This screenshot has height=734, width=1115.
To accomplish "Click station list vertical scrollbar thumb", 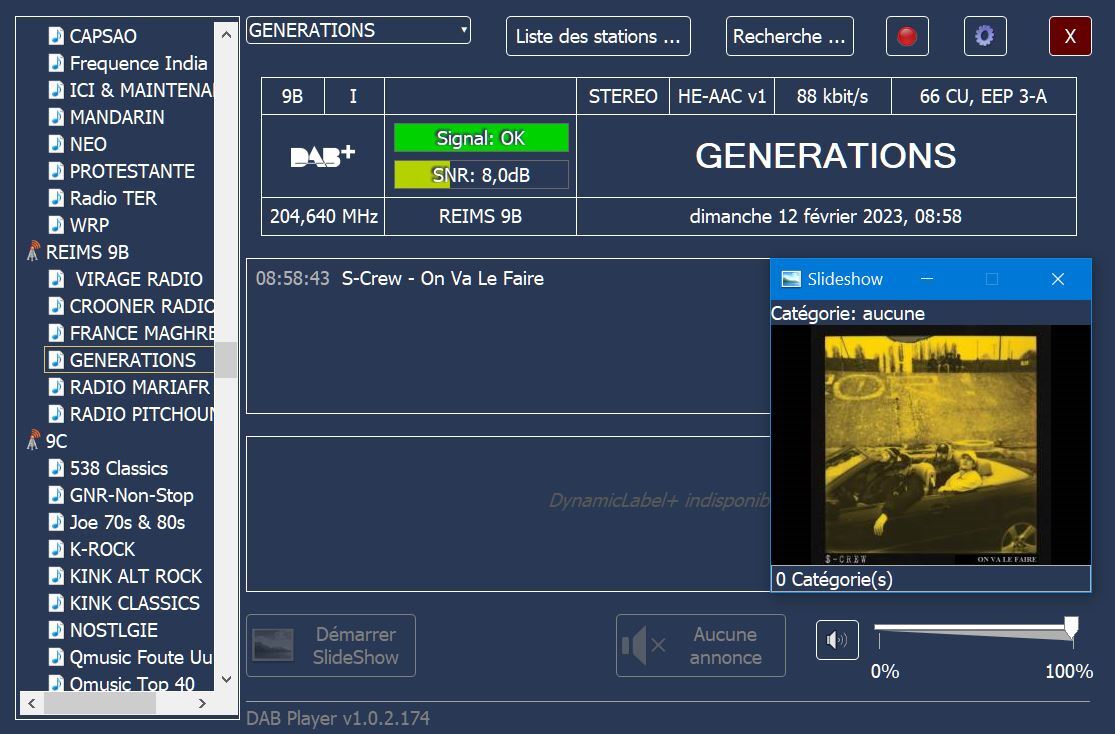I will [x=226, y=360].
